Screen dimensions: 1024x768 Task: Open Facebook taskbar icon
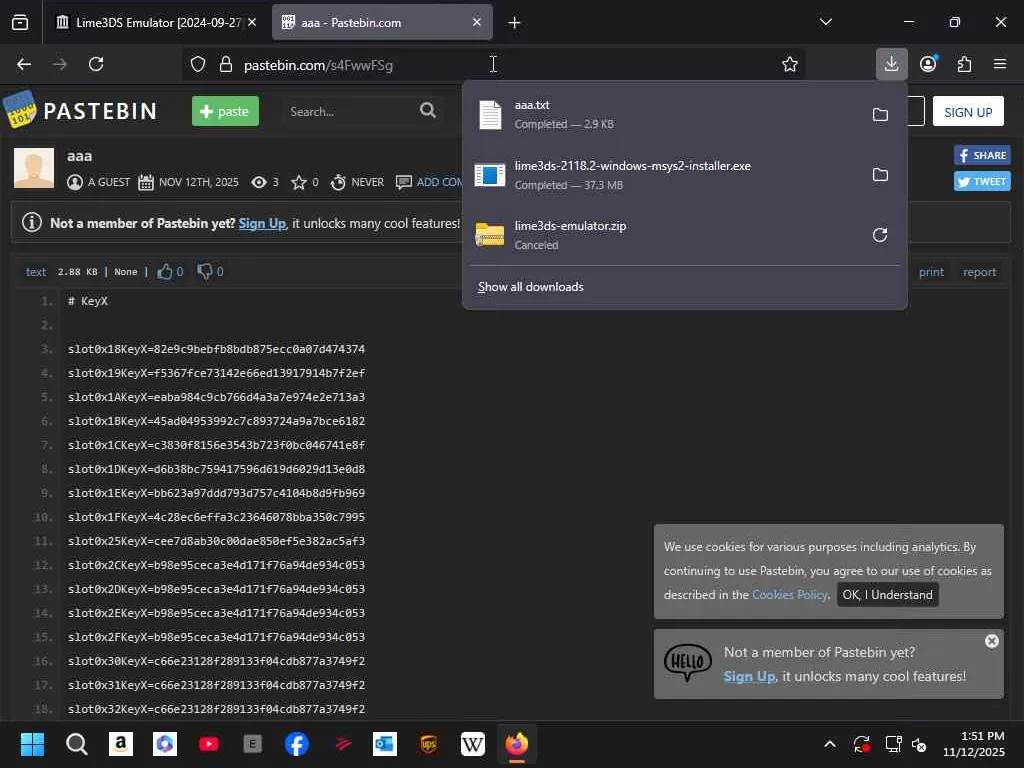(x=296, y=744)
